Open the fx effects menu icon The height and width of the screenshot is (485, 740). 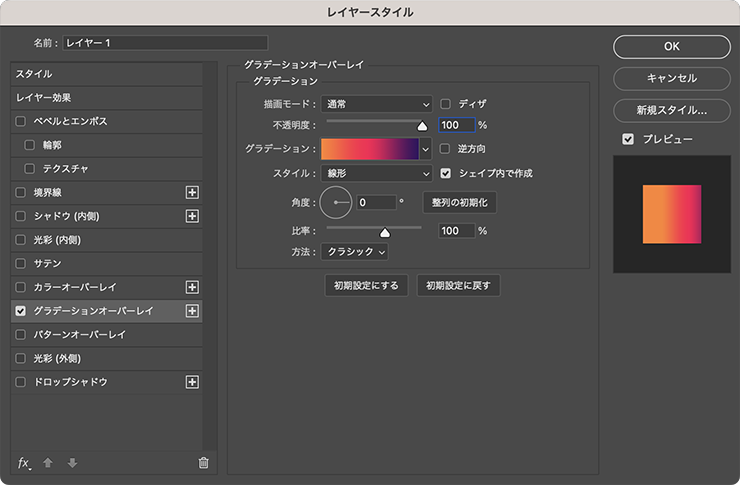click(x=24, y=462)
